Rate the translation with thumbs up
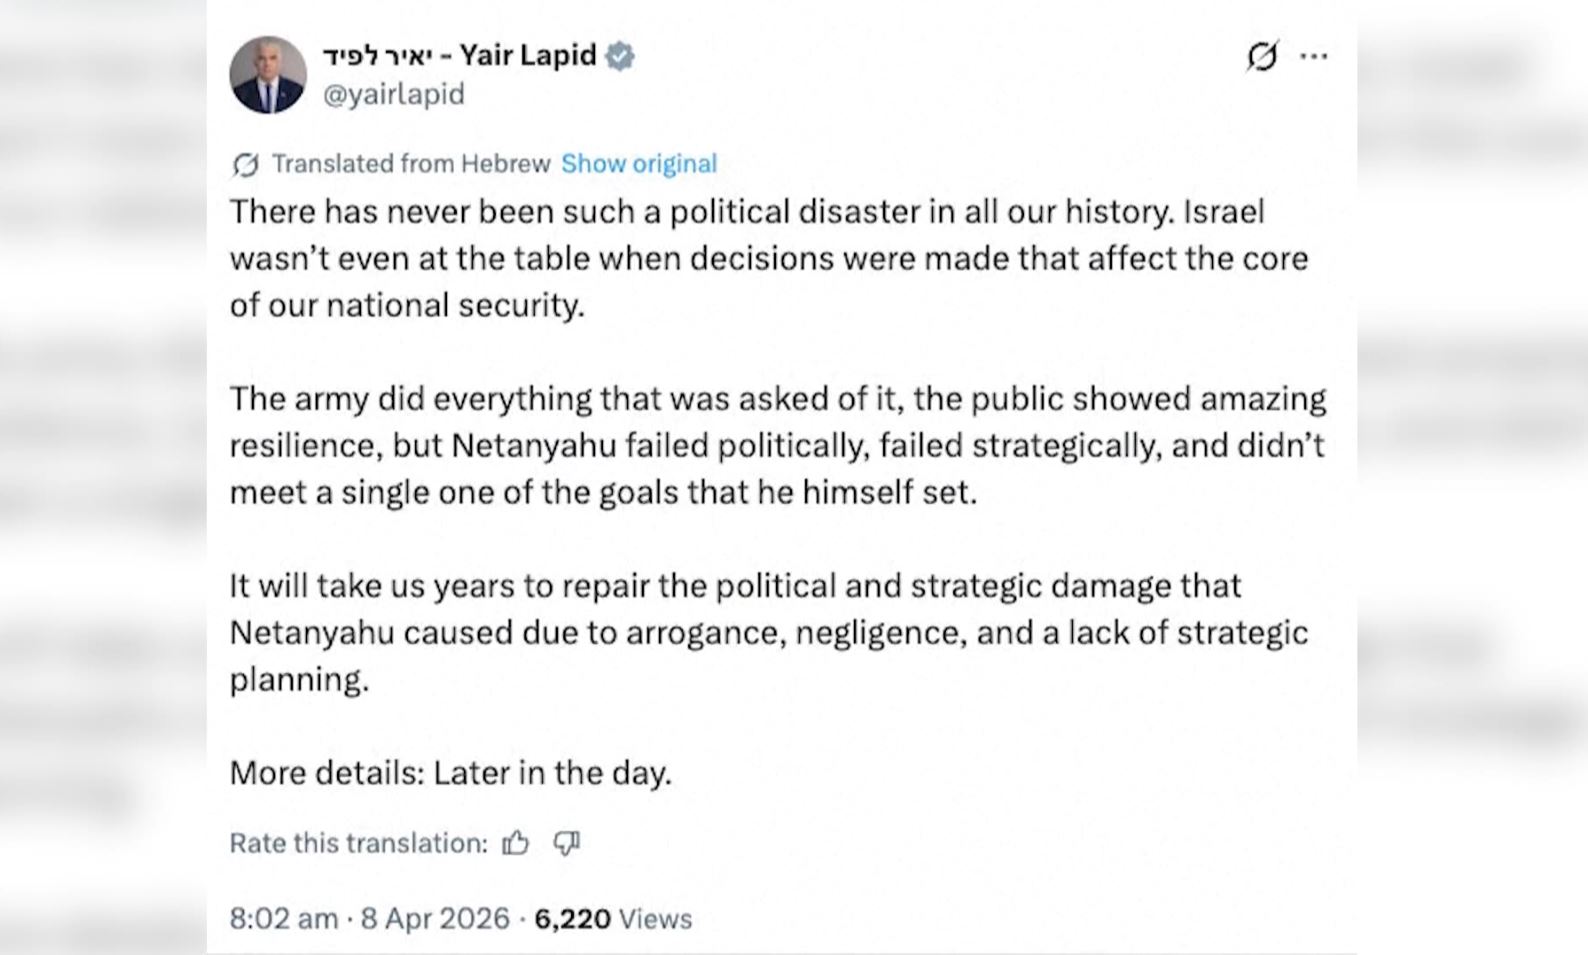 (x=516, y=844)
